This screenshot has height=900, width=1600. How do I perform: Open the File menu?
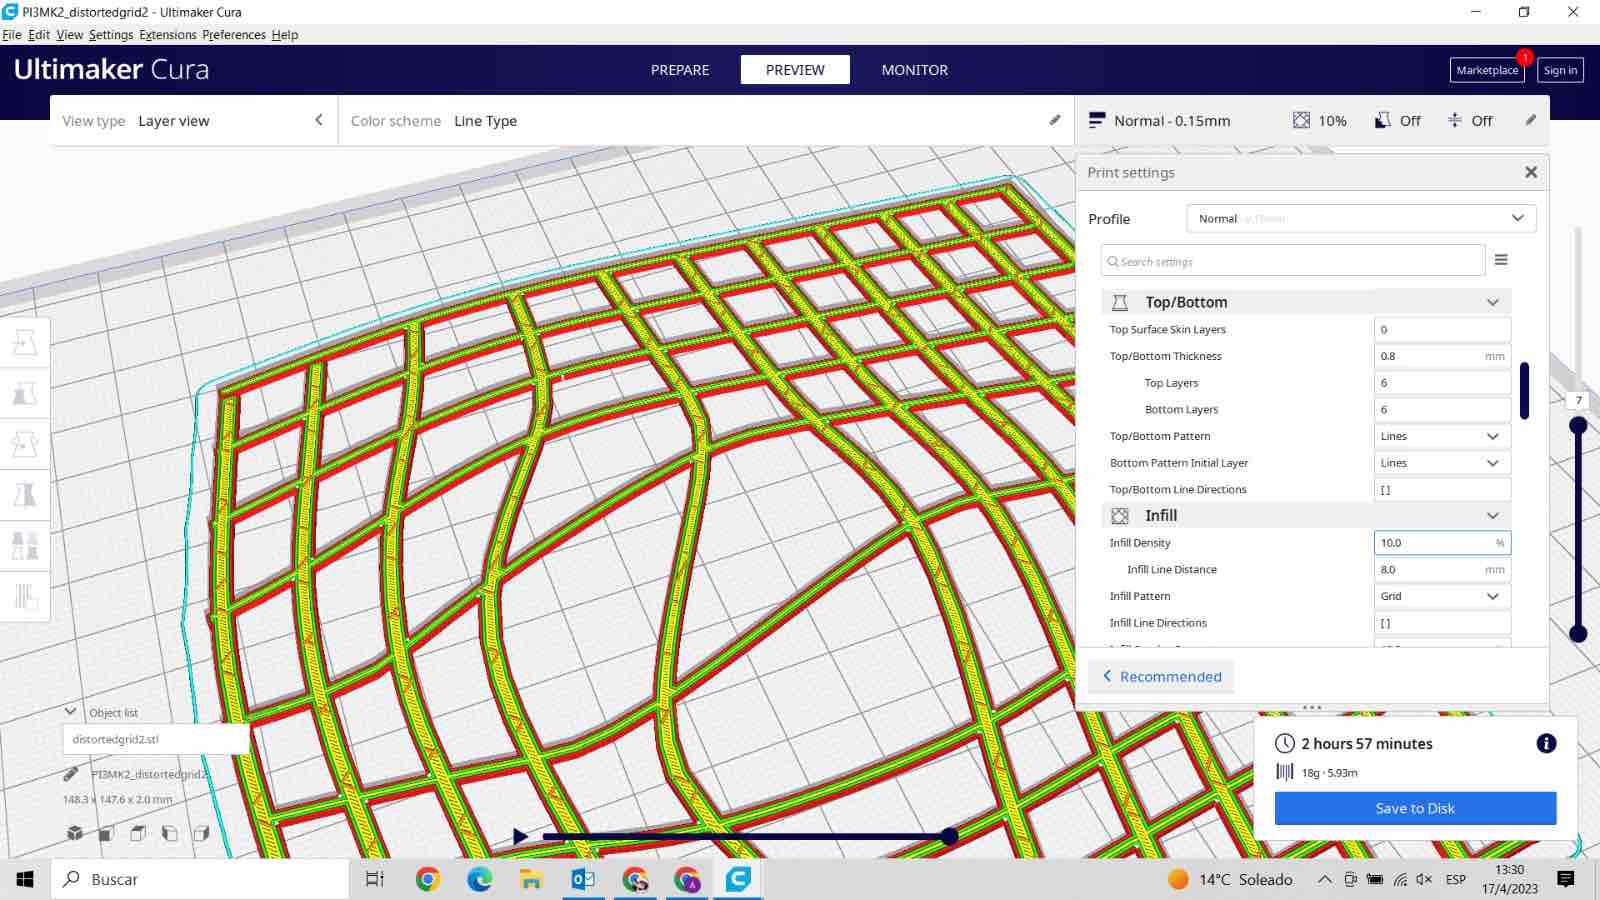[12, 34]
